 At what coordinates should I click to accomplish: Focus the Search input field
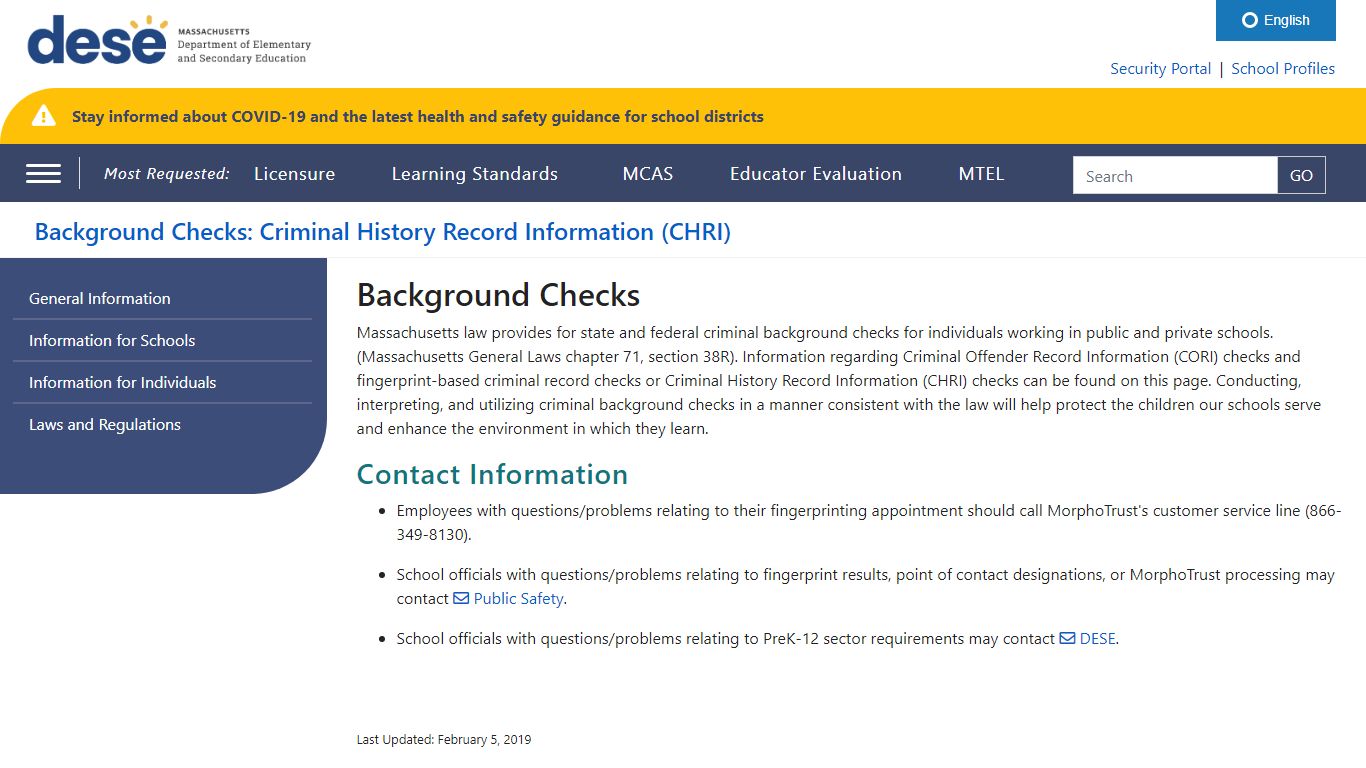pyautogui.click(x=1175, y=176)
